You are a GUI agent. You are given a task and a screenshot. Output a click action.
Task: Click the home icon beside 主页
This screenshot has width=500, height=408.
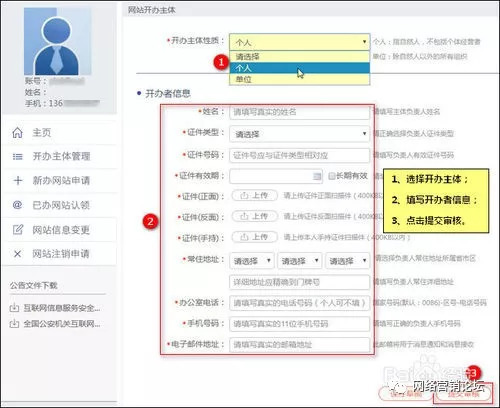click(17, 133)
